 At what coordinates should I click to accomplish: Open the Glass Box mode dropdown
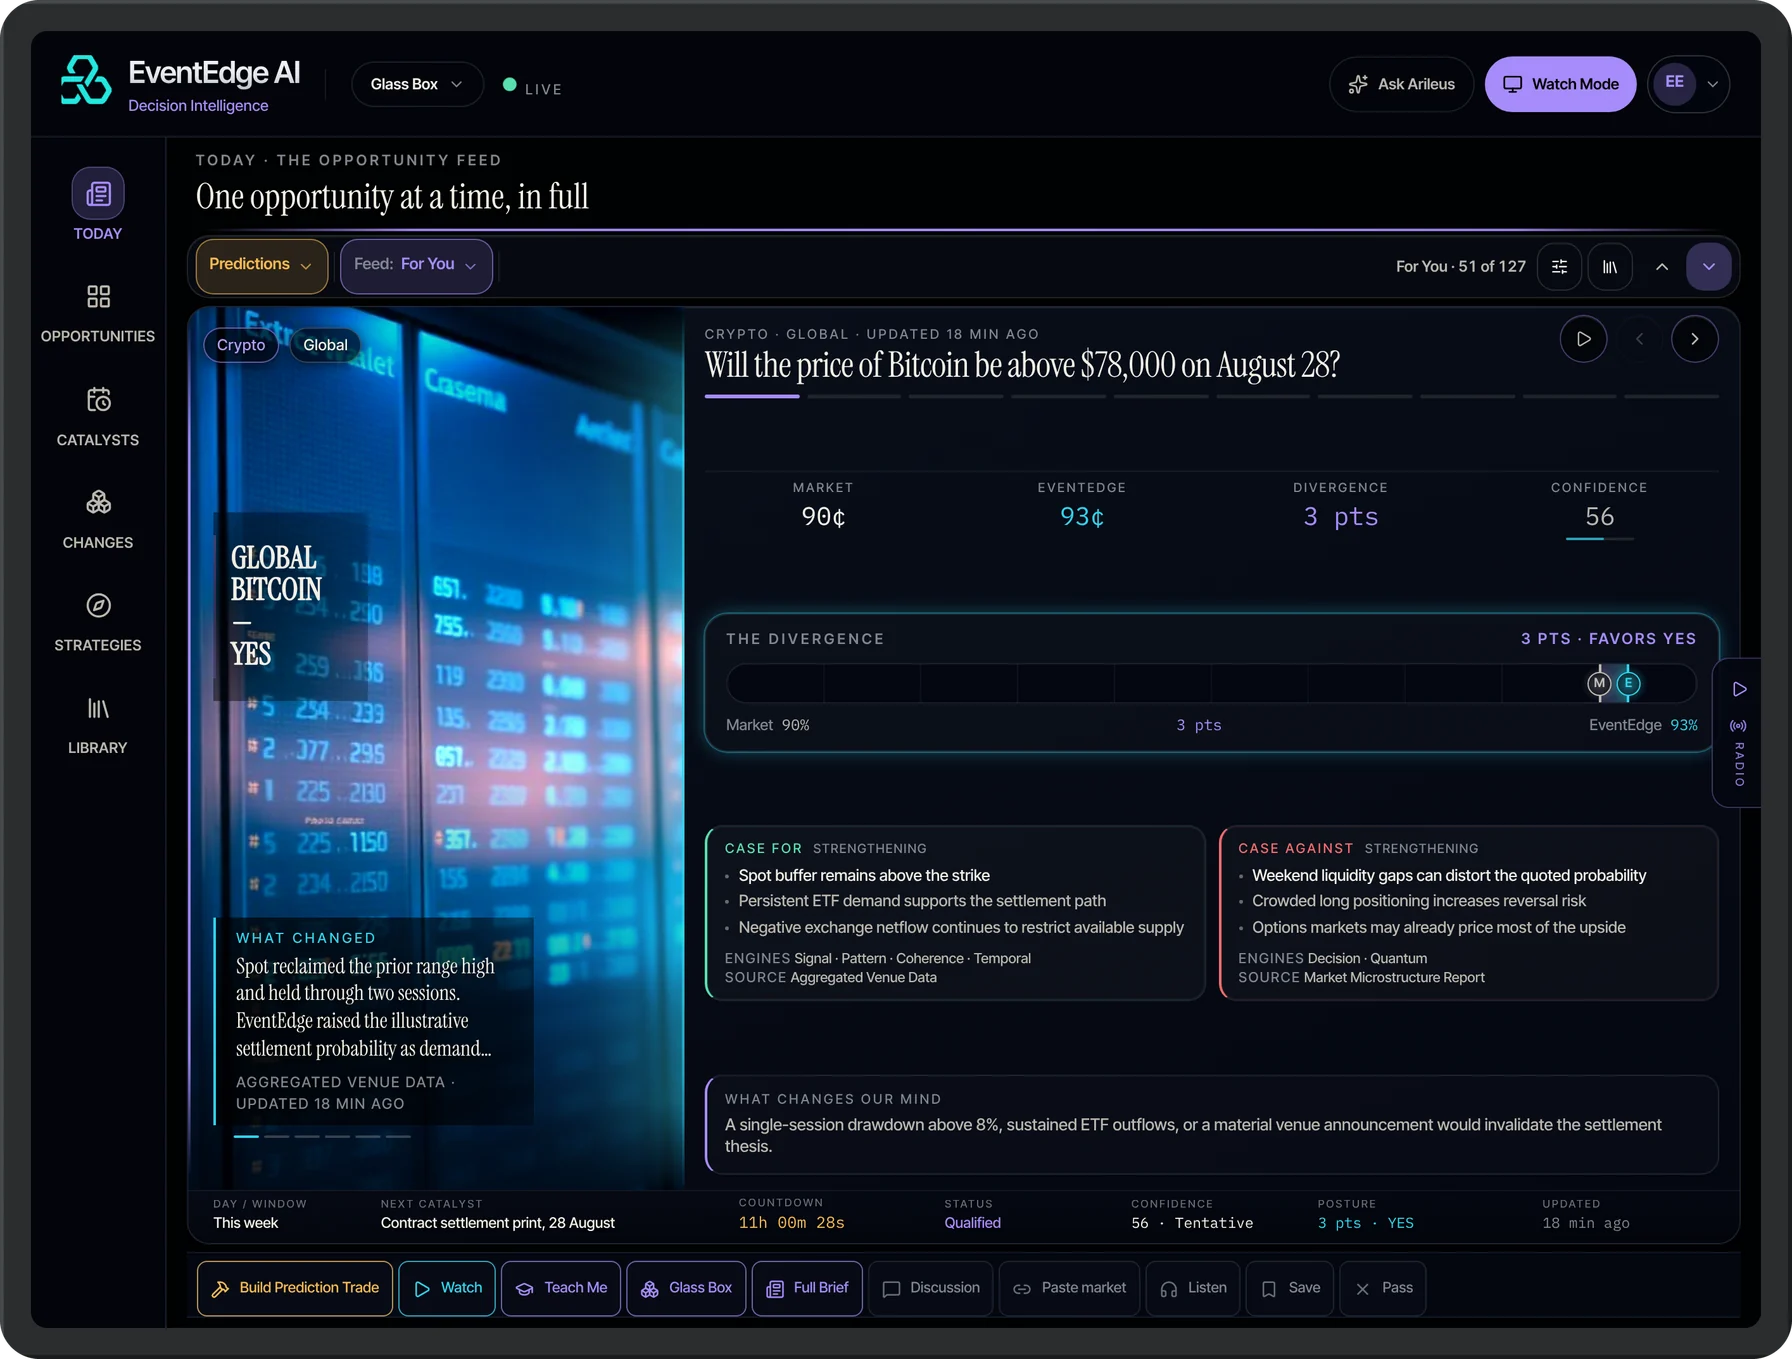click(417, 84)
